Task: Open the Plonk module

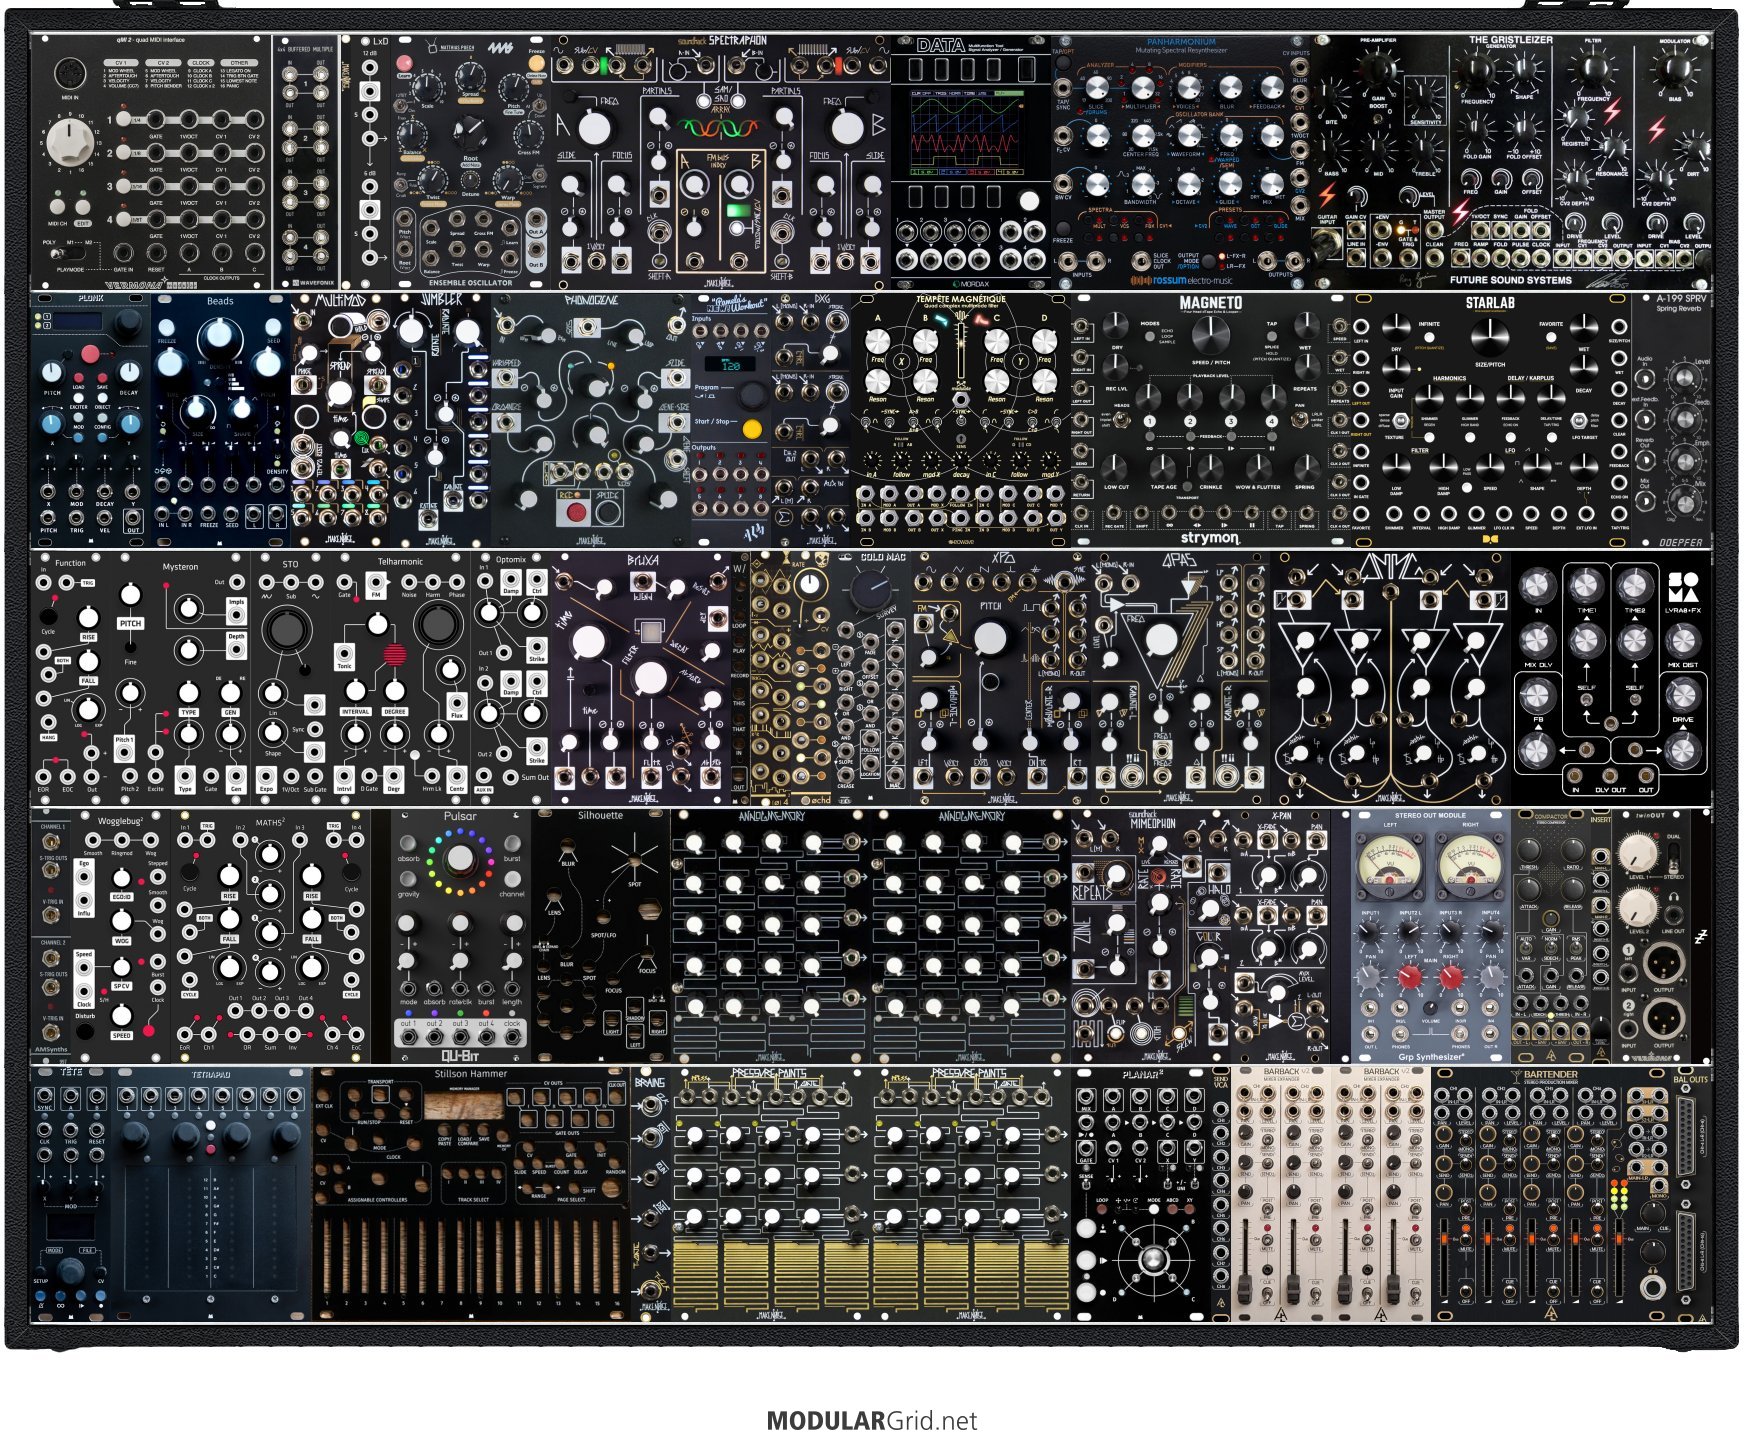Action: click(91, 420)
